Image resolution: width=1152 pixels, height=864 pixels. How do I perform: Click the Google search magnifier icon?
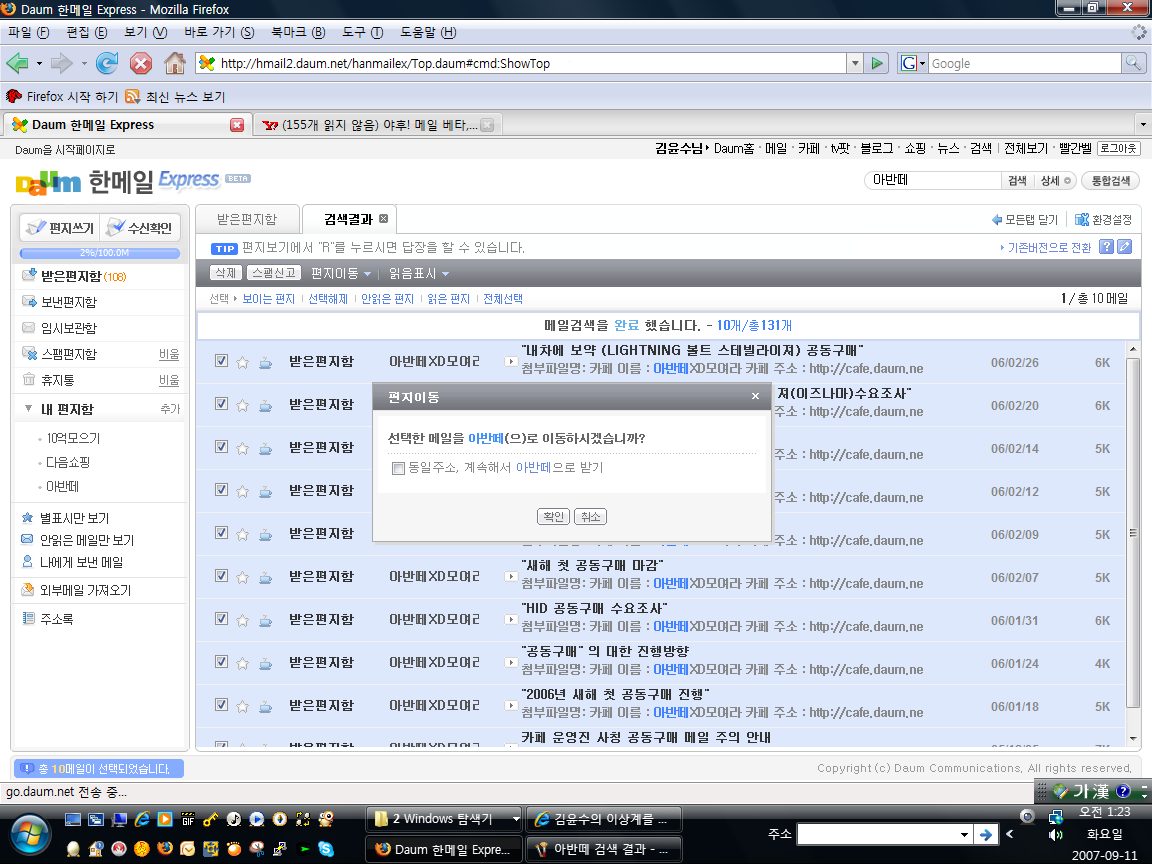point(1133,63)
